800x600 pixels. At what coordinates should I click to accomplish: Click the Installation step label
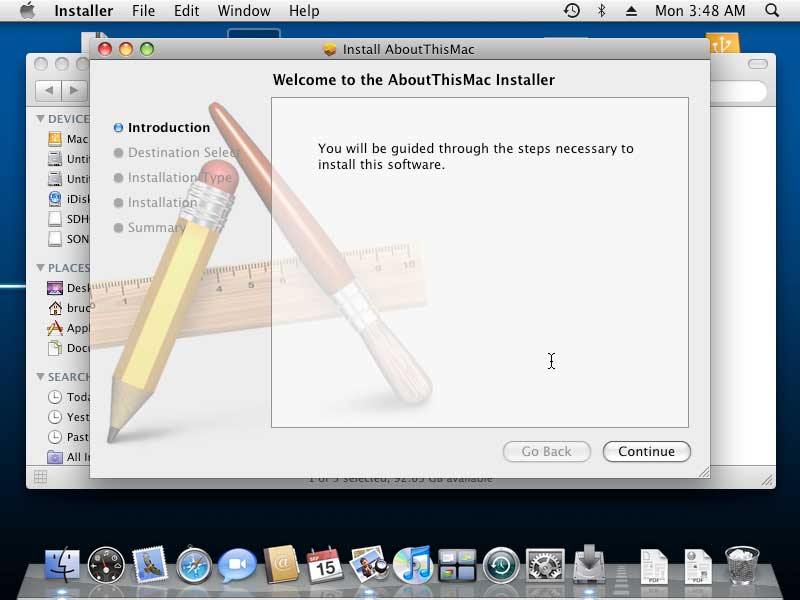click(162, 203)
